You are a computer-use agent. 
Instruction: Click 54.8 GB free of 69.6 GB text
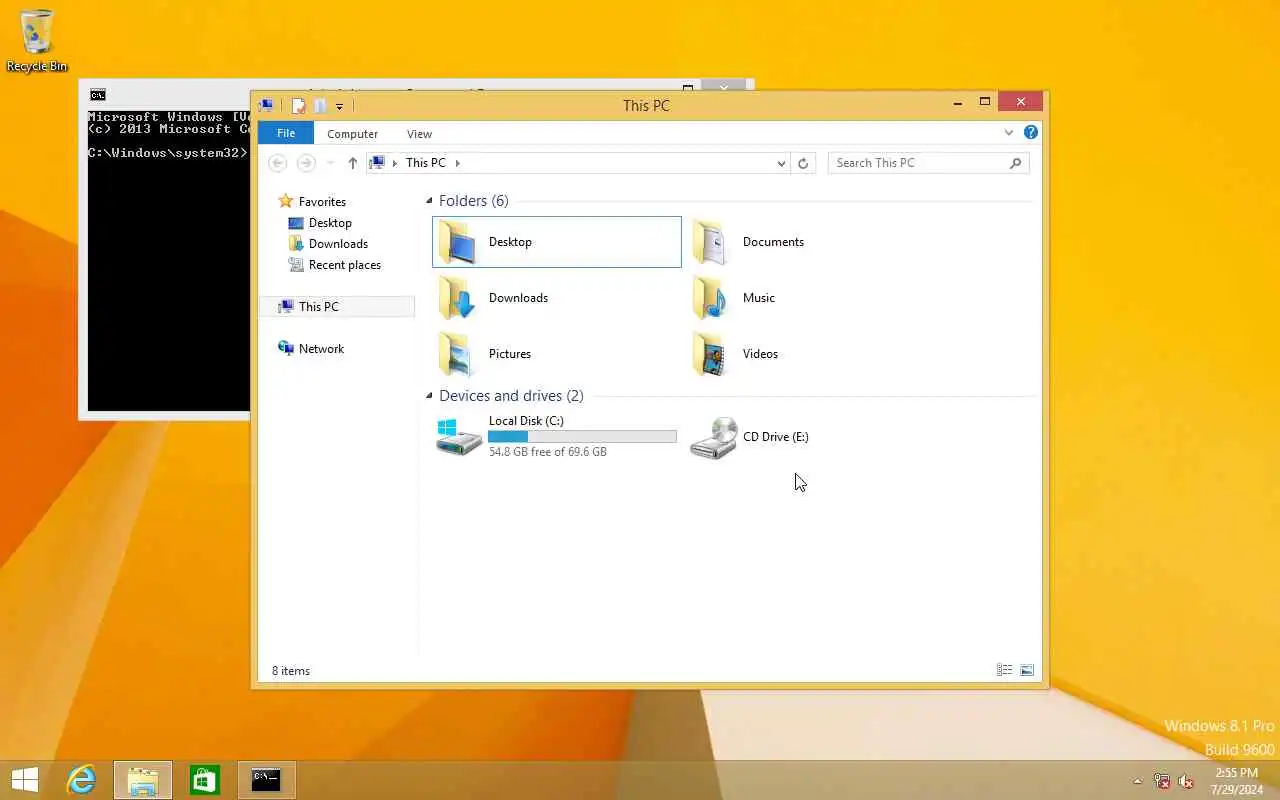tap(547, 452)
